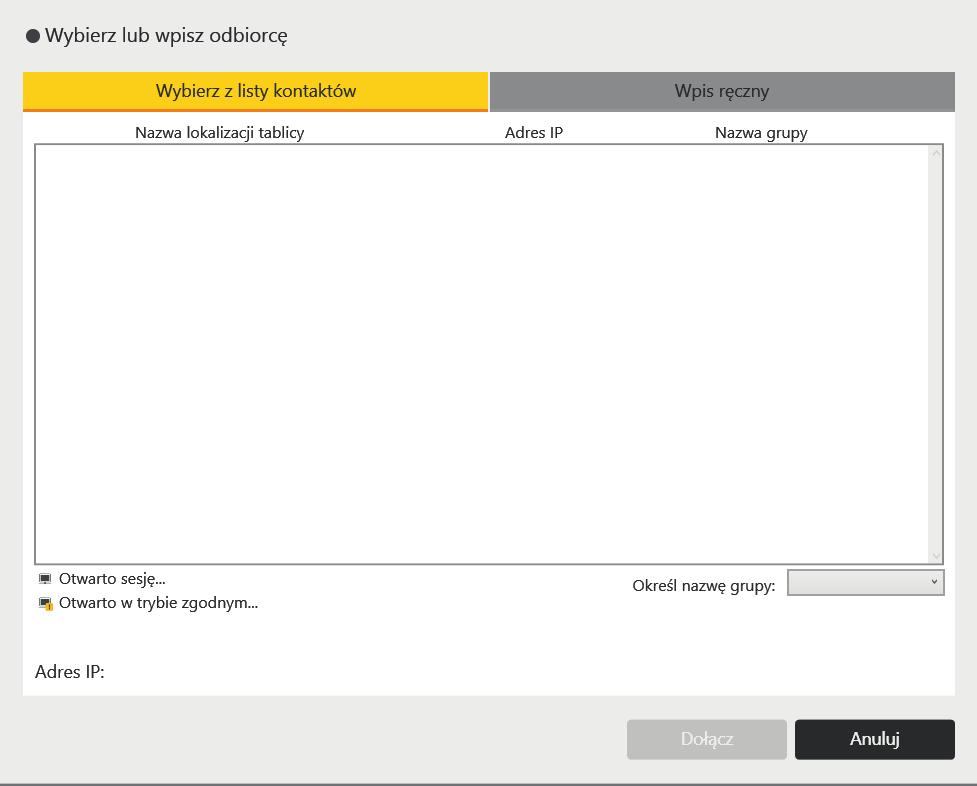Viewport: 977px width, 786px height.
Task: Click the Otwarto sesję... legend text
Action: (x=112, y=579)
